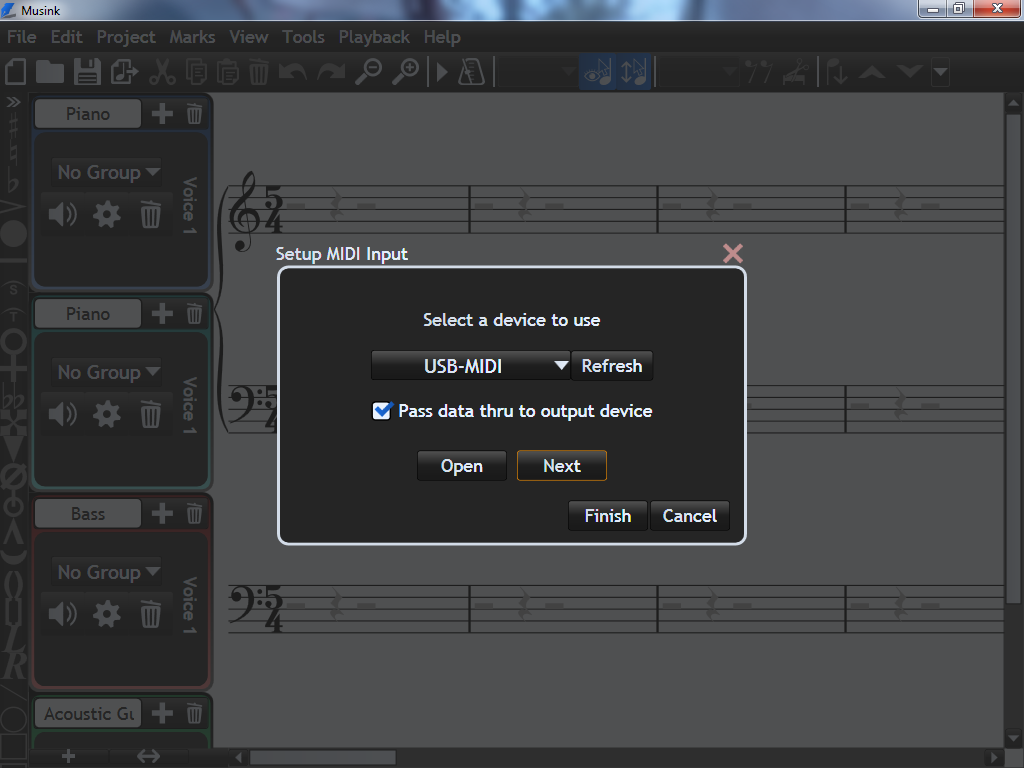
Task: Open the Playback menu
Action: (374, 37)
